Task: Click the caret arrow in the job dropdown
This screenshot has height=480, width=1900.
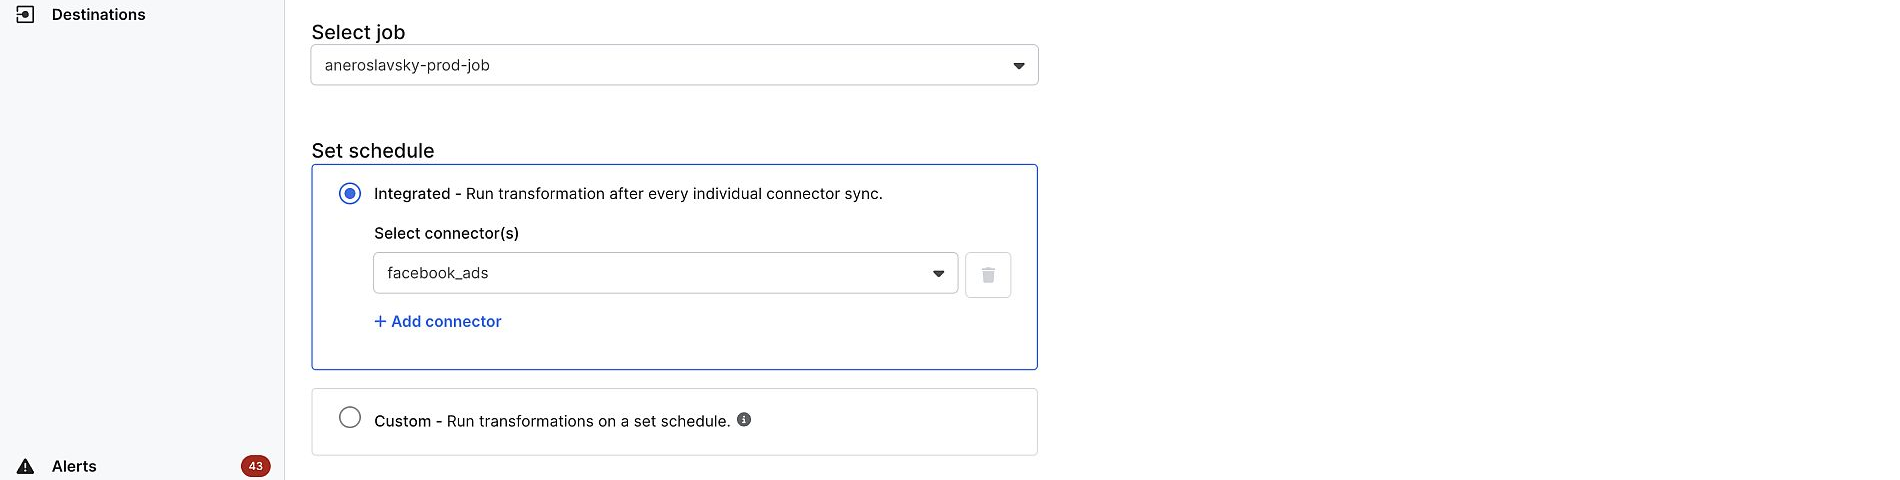Action: point(1019,66)
